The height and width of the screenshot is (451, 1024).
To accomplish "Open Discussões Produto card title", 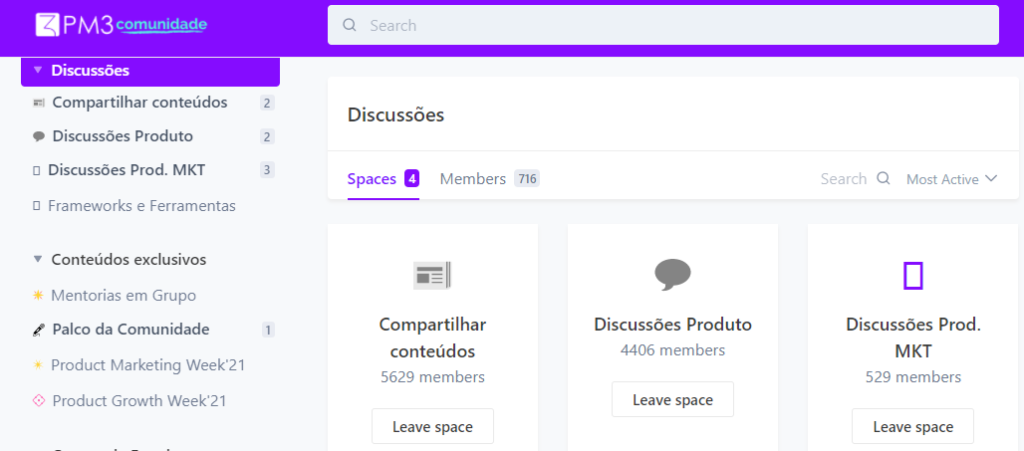I will click(x=673, y=324).
